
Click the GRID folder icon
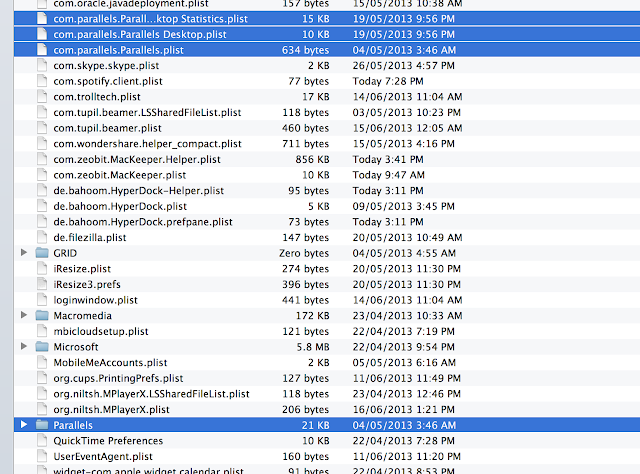[x=42, y=253]
